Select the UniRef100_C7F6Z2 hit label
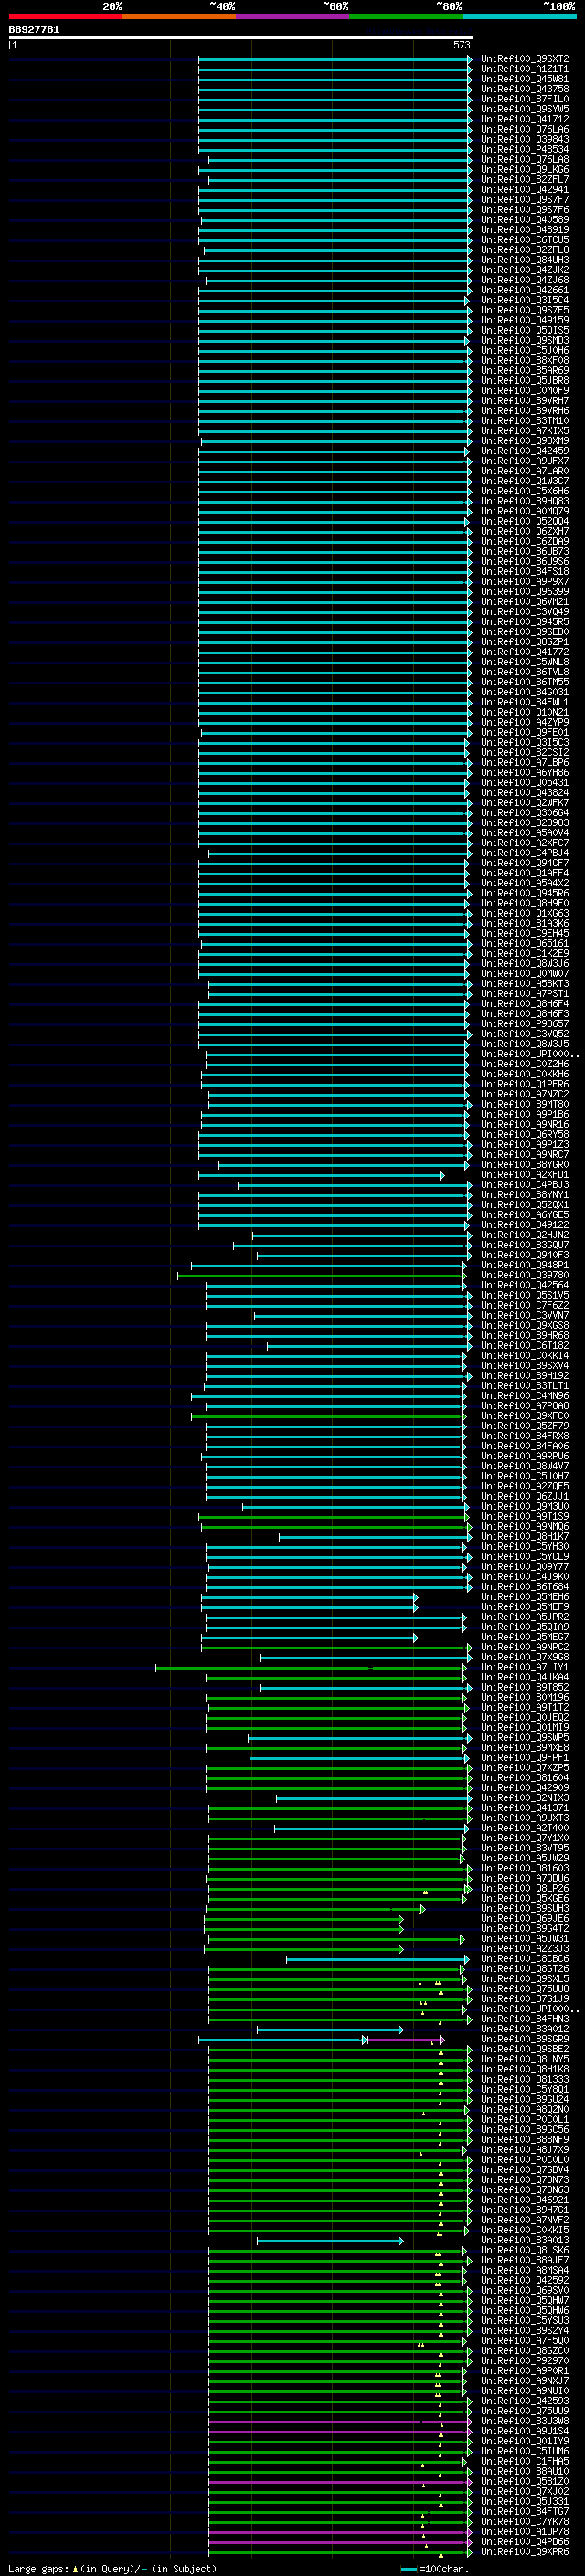585x2576 pixels. [x=525, y=1305]
